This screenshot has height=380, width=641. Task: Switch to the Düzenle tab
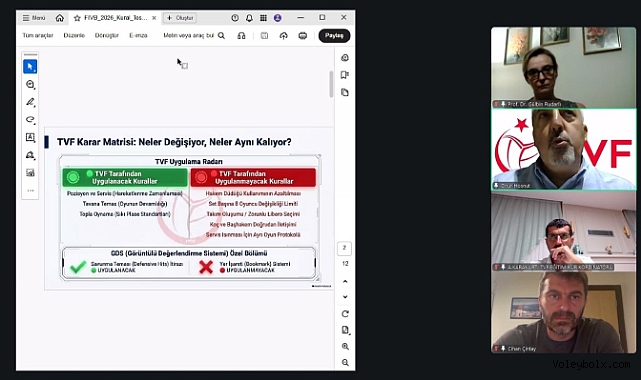pyautogui.click(x=74, y=36)
